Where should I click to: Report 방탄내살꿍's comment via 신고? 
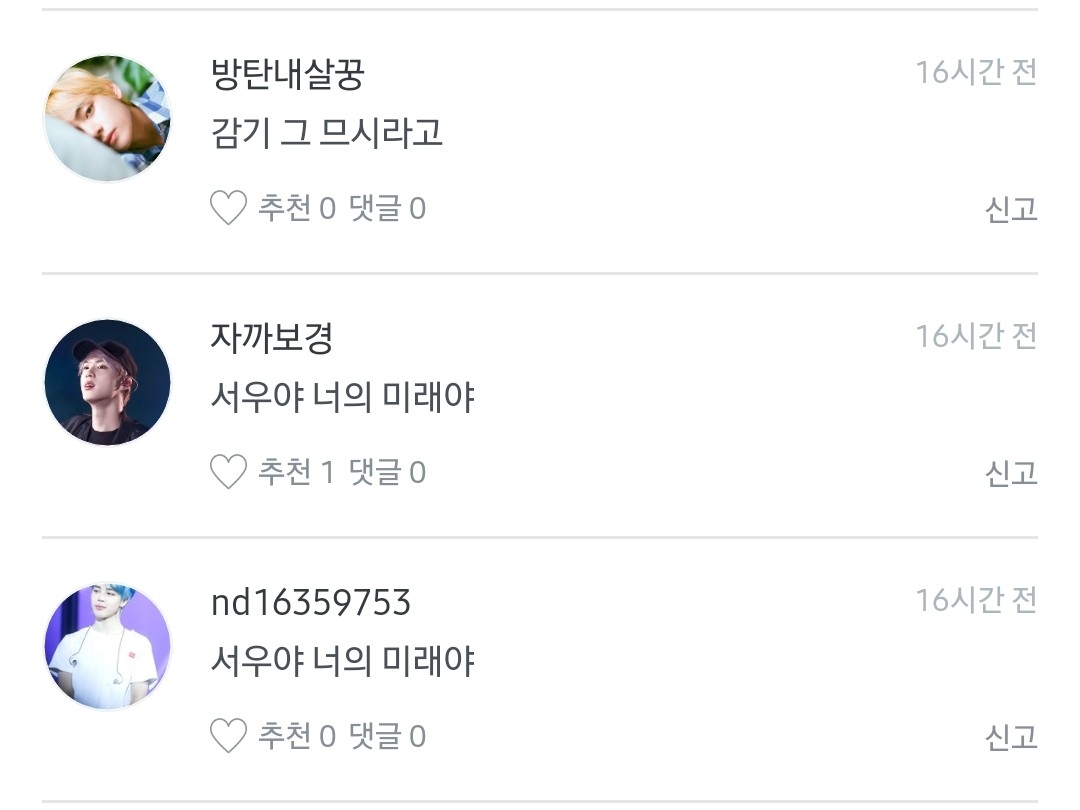(1011, 209)
